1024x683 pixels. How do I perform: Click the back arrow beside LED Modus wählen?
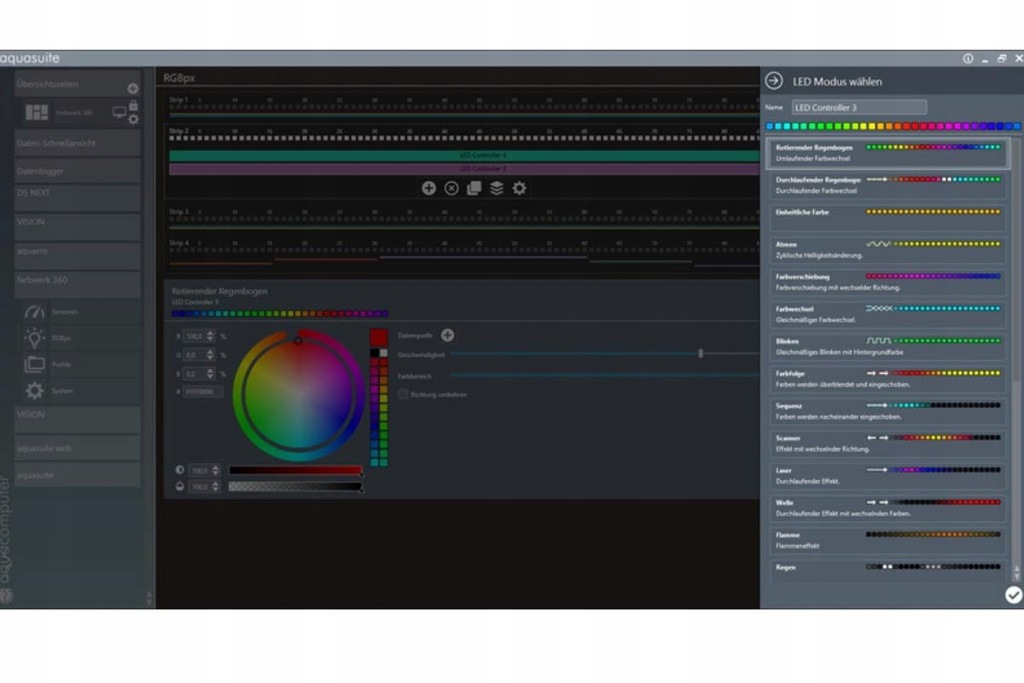coord(773,81)
